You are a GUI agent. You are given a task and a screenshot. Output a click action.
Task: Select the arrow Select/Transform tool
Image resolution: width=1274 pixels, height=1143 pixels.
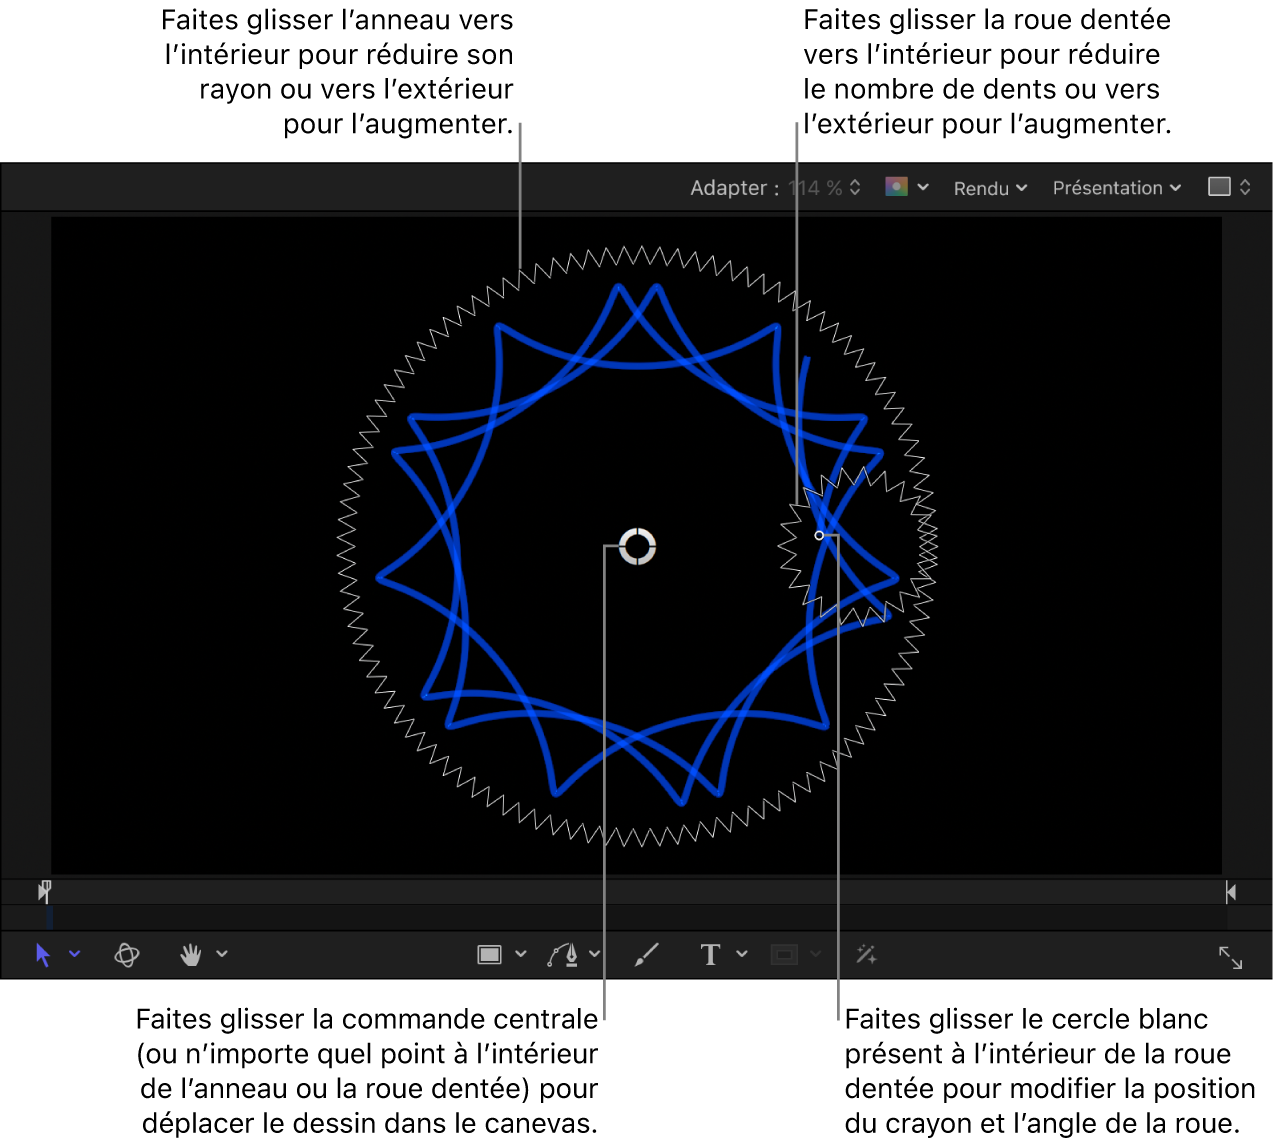pos(42,955)
